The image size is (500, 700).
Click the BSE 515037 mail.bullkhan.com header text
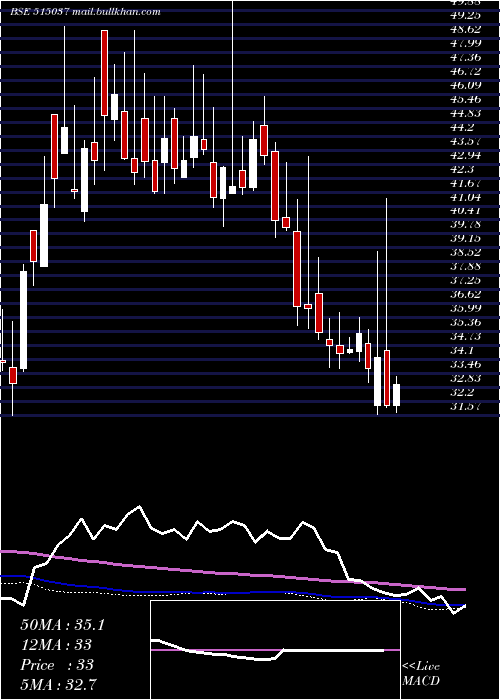tap(85, 12)
